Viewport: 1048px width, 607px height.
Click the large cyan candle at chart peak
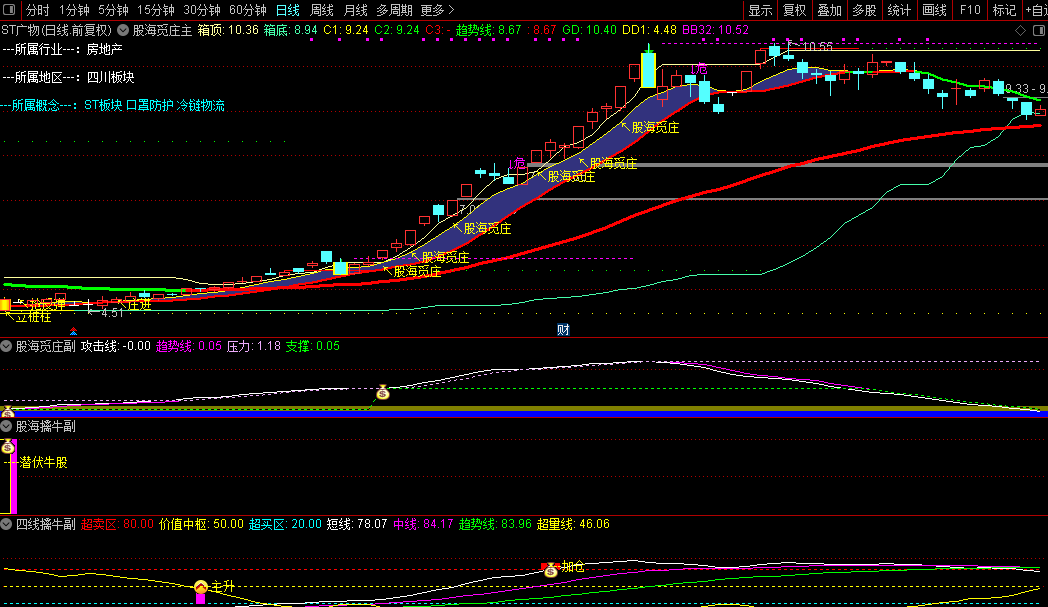648,70
